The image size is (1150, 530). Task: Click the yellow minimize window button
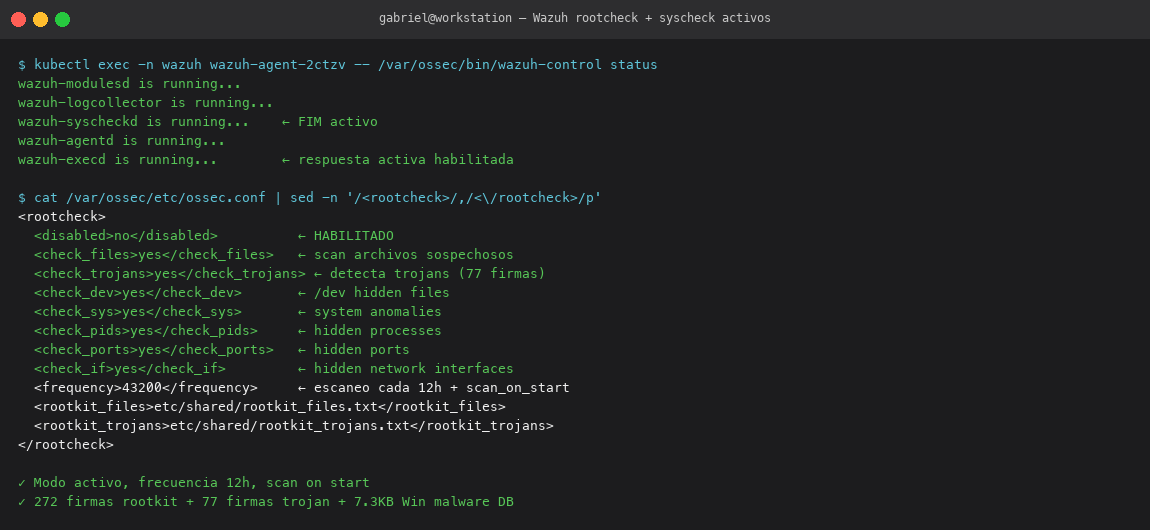(x=40, y=19)
